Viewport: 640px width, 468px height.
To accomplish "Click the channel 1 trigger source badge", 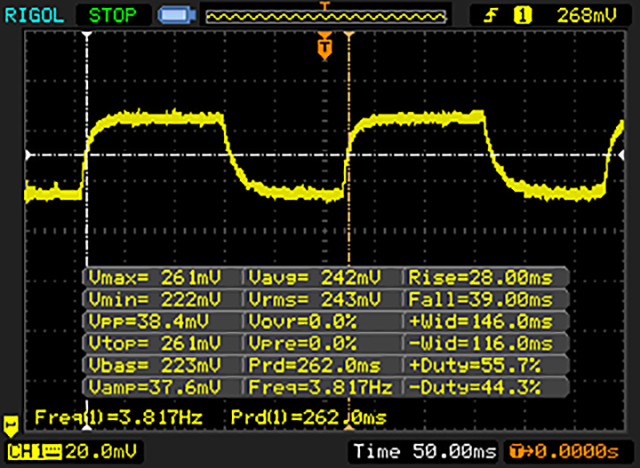I will (x=522, y=16).
